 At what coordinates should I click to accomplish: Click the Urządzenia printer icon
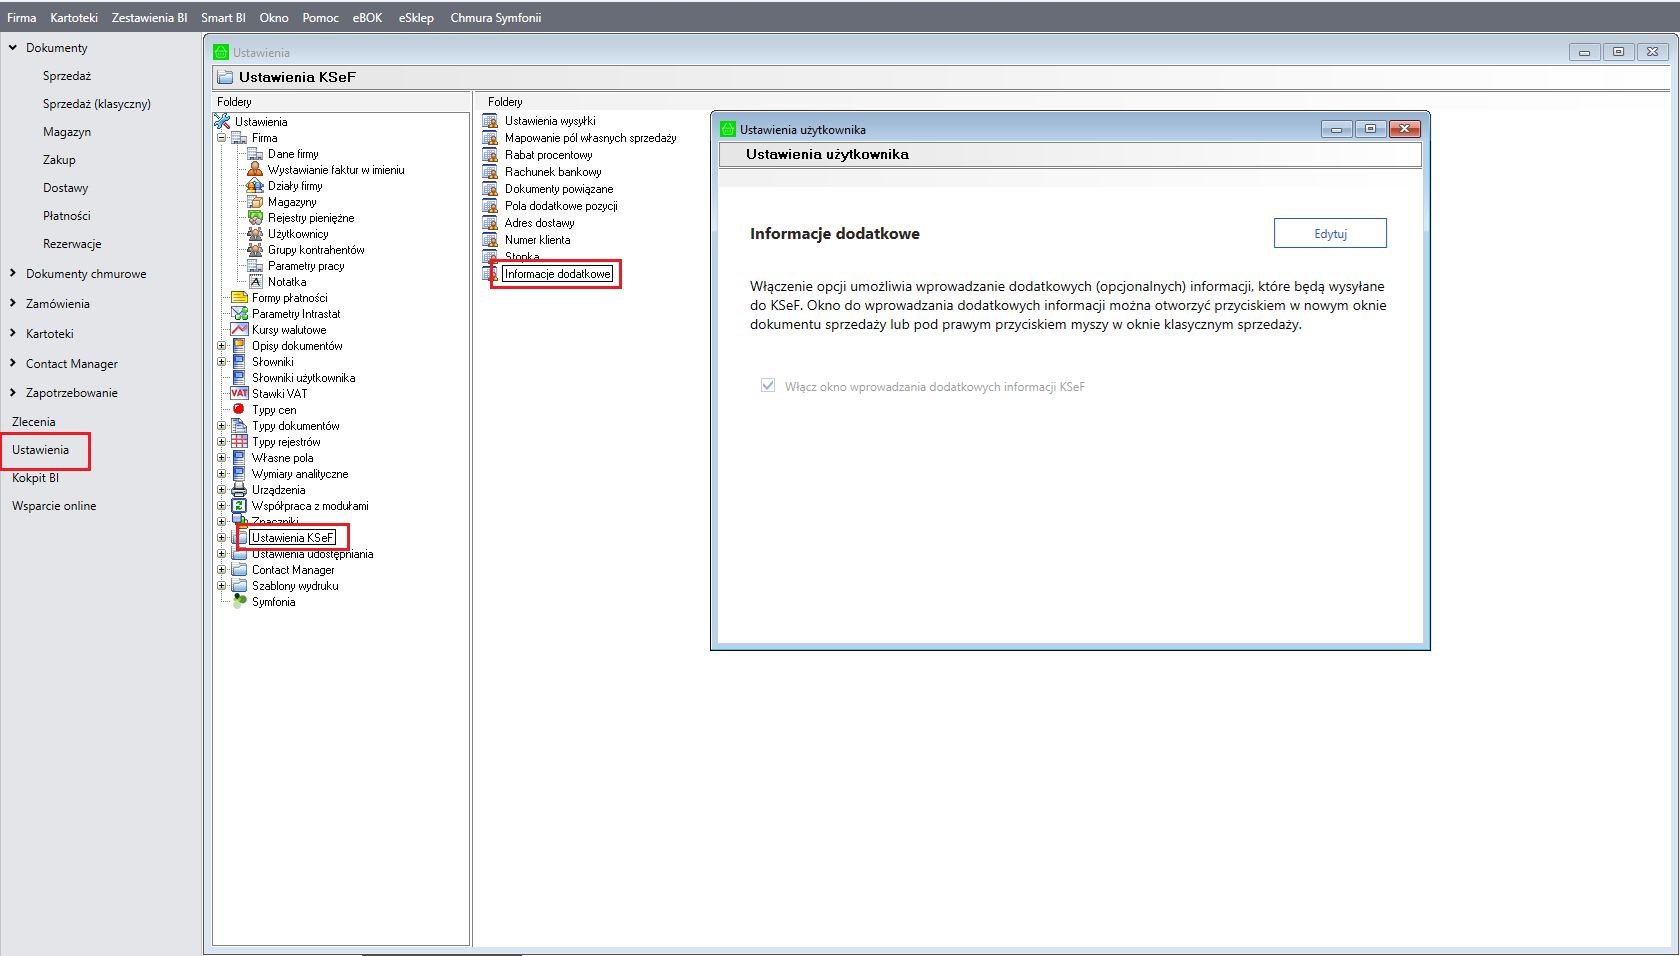pyautogui.click(x=239, y=490)
